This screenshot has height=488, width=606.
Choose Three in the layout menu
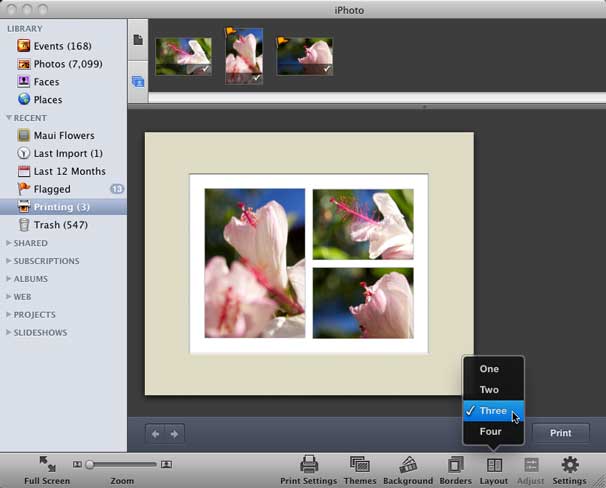[494, 411]
